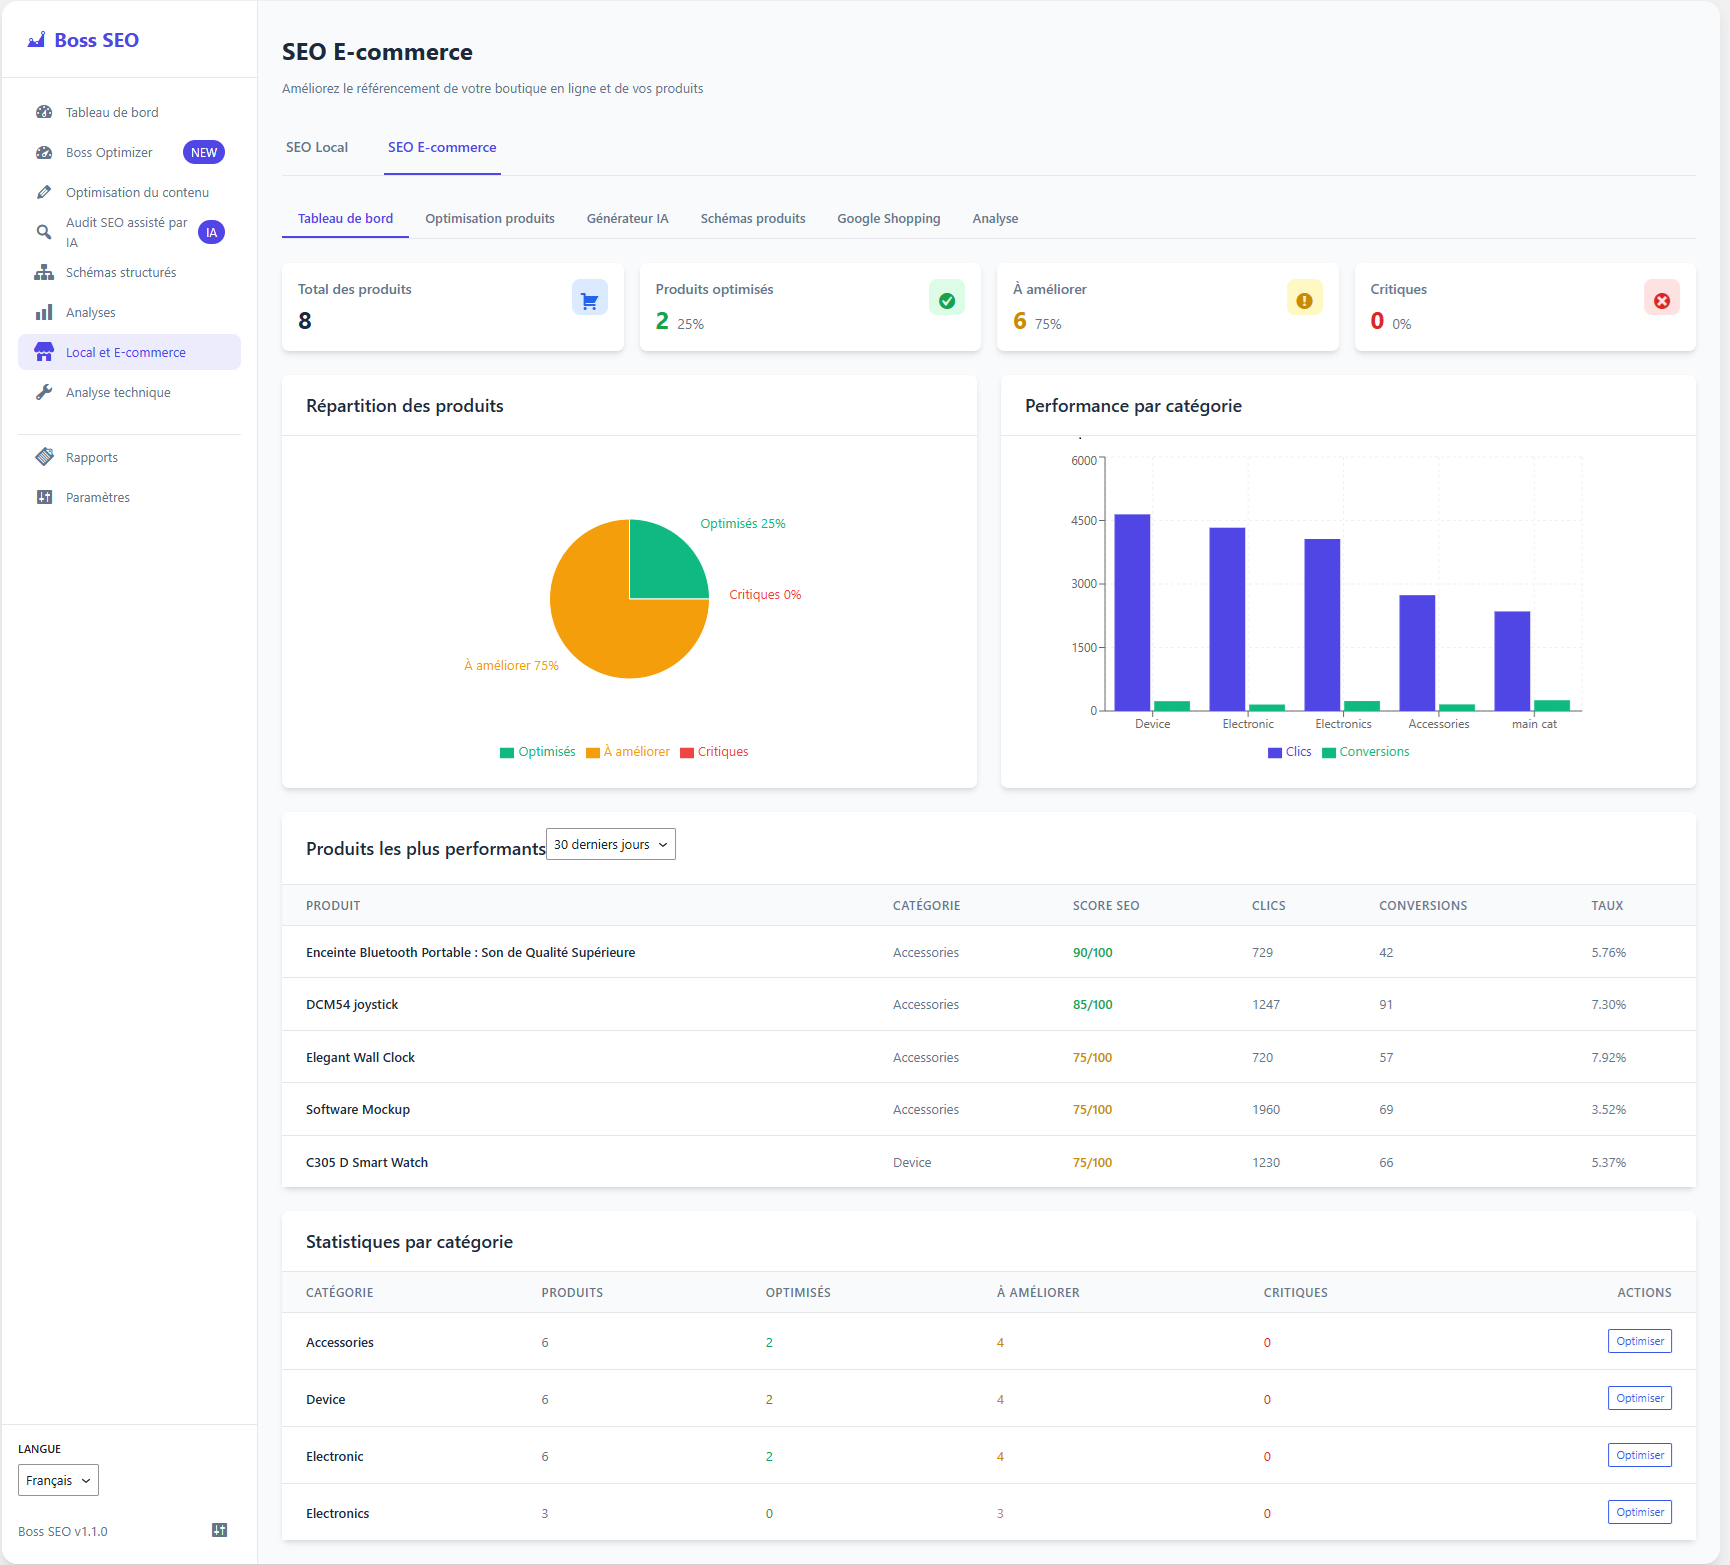This screenshot has height=1565, width=1730.
Task: Click the Paramètres sidebar icon
Action: (x=44, y=496)
